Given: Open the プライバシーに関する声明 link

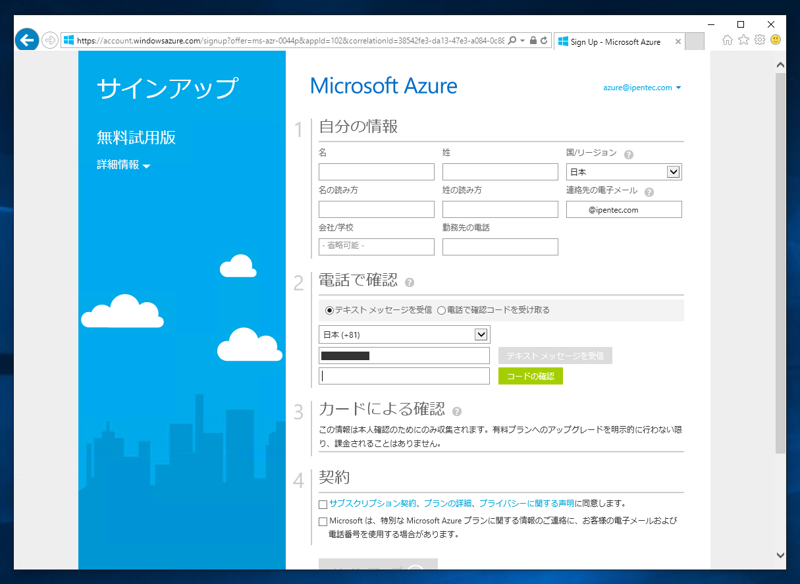Looking at the screenshot, I should 527,503.
